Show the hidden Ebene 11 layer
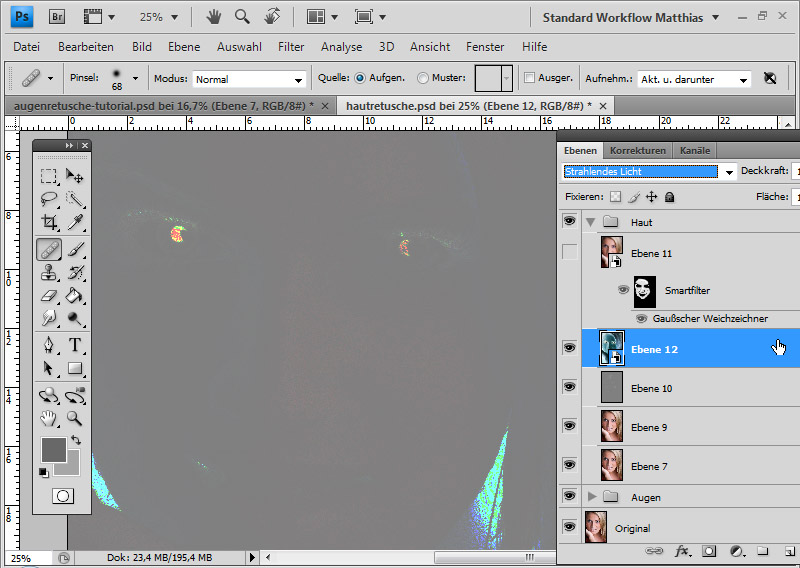This screenshot has width=800, height=568. (570, 253)
